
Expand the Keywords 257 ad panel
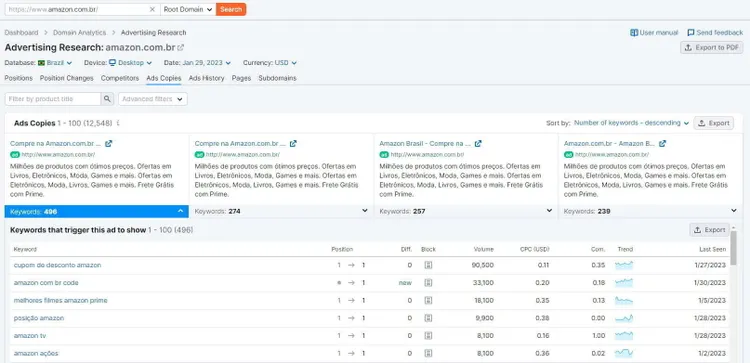pos(466,211)
